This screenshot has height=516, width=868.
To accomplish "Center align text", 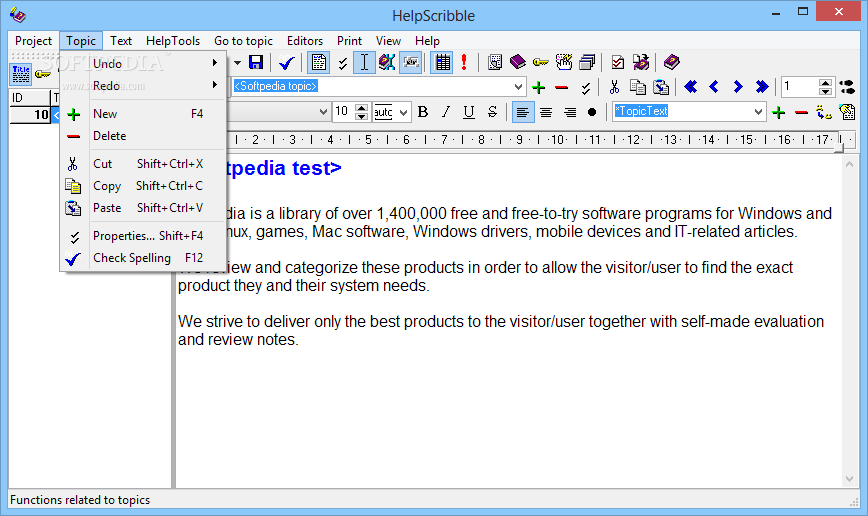I will pos(546,113).
